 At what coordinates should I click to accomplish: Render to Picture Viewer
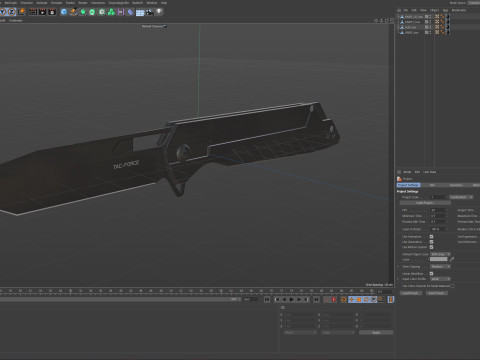tap(42, 12)
